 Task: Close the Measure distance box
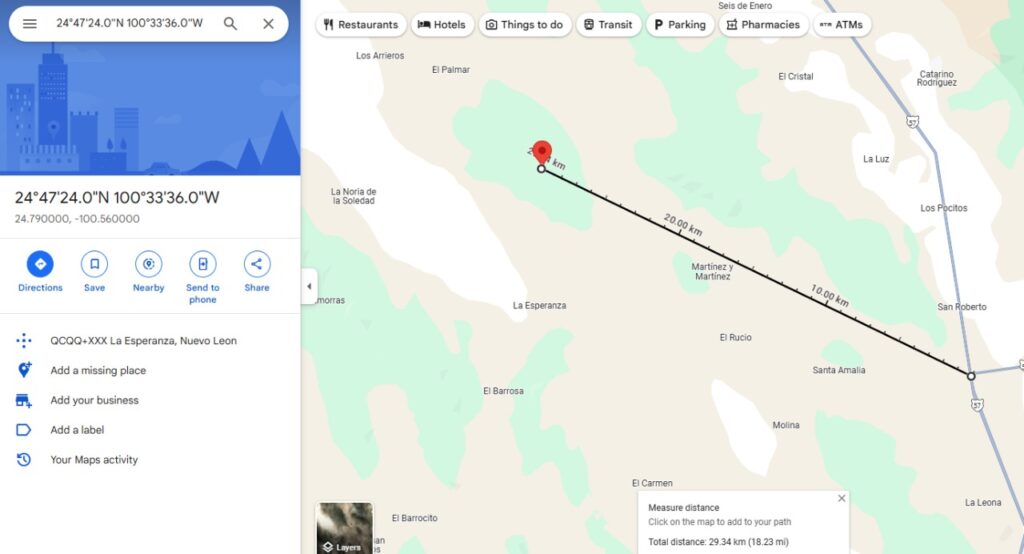[842, 498]
